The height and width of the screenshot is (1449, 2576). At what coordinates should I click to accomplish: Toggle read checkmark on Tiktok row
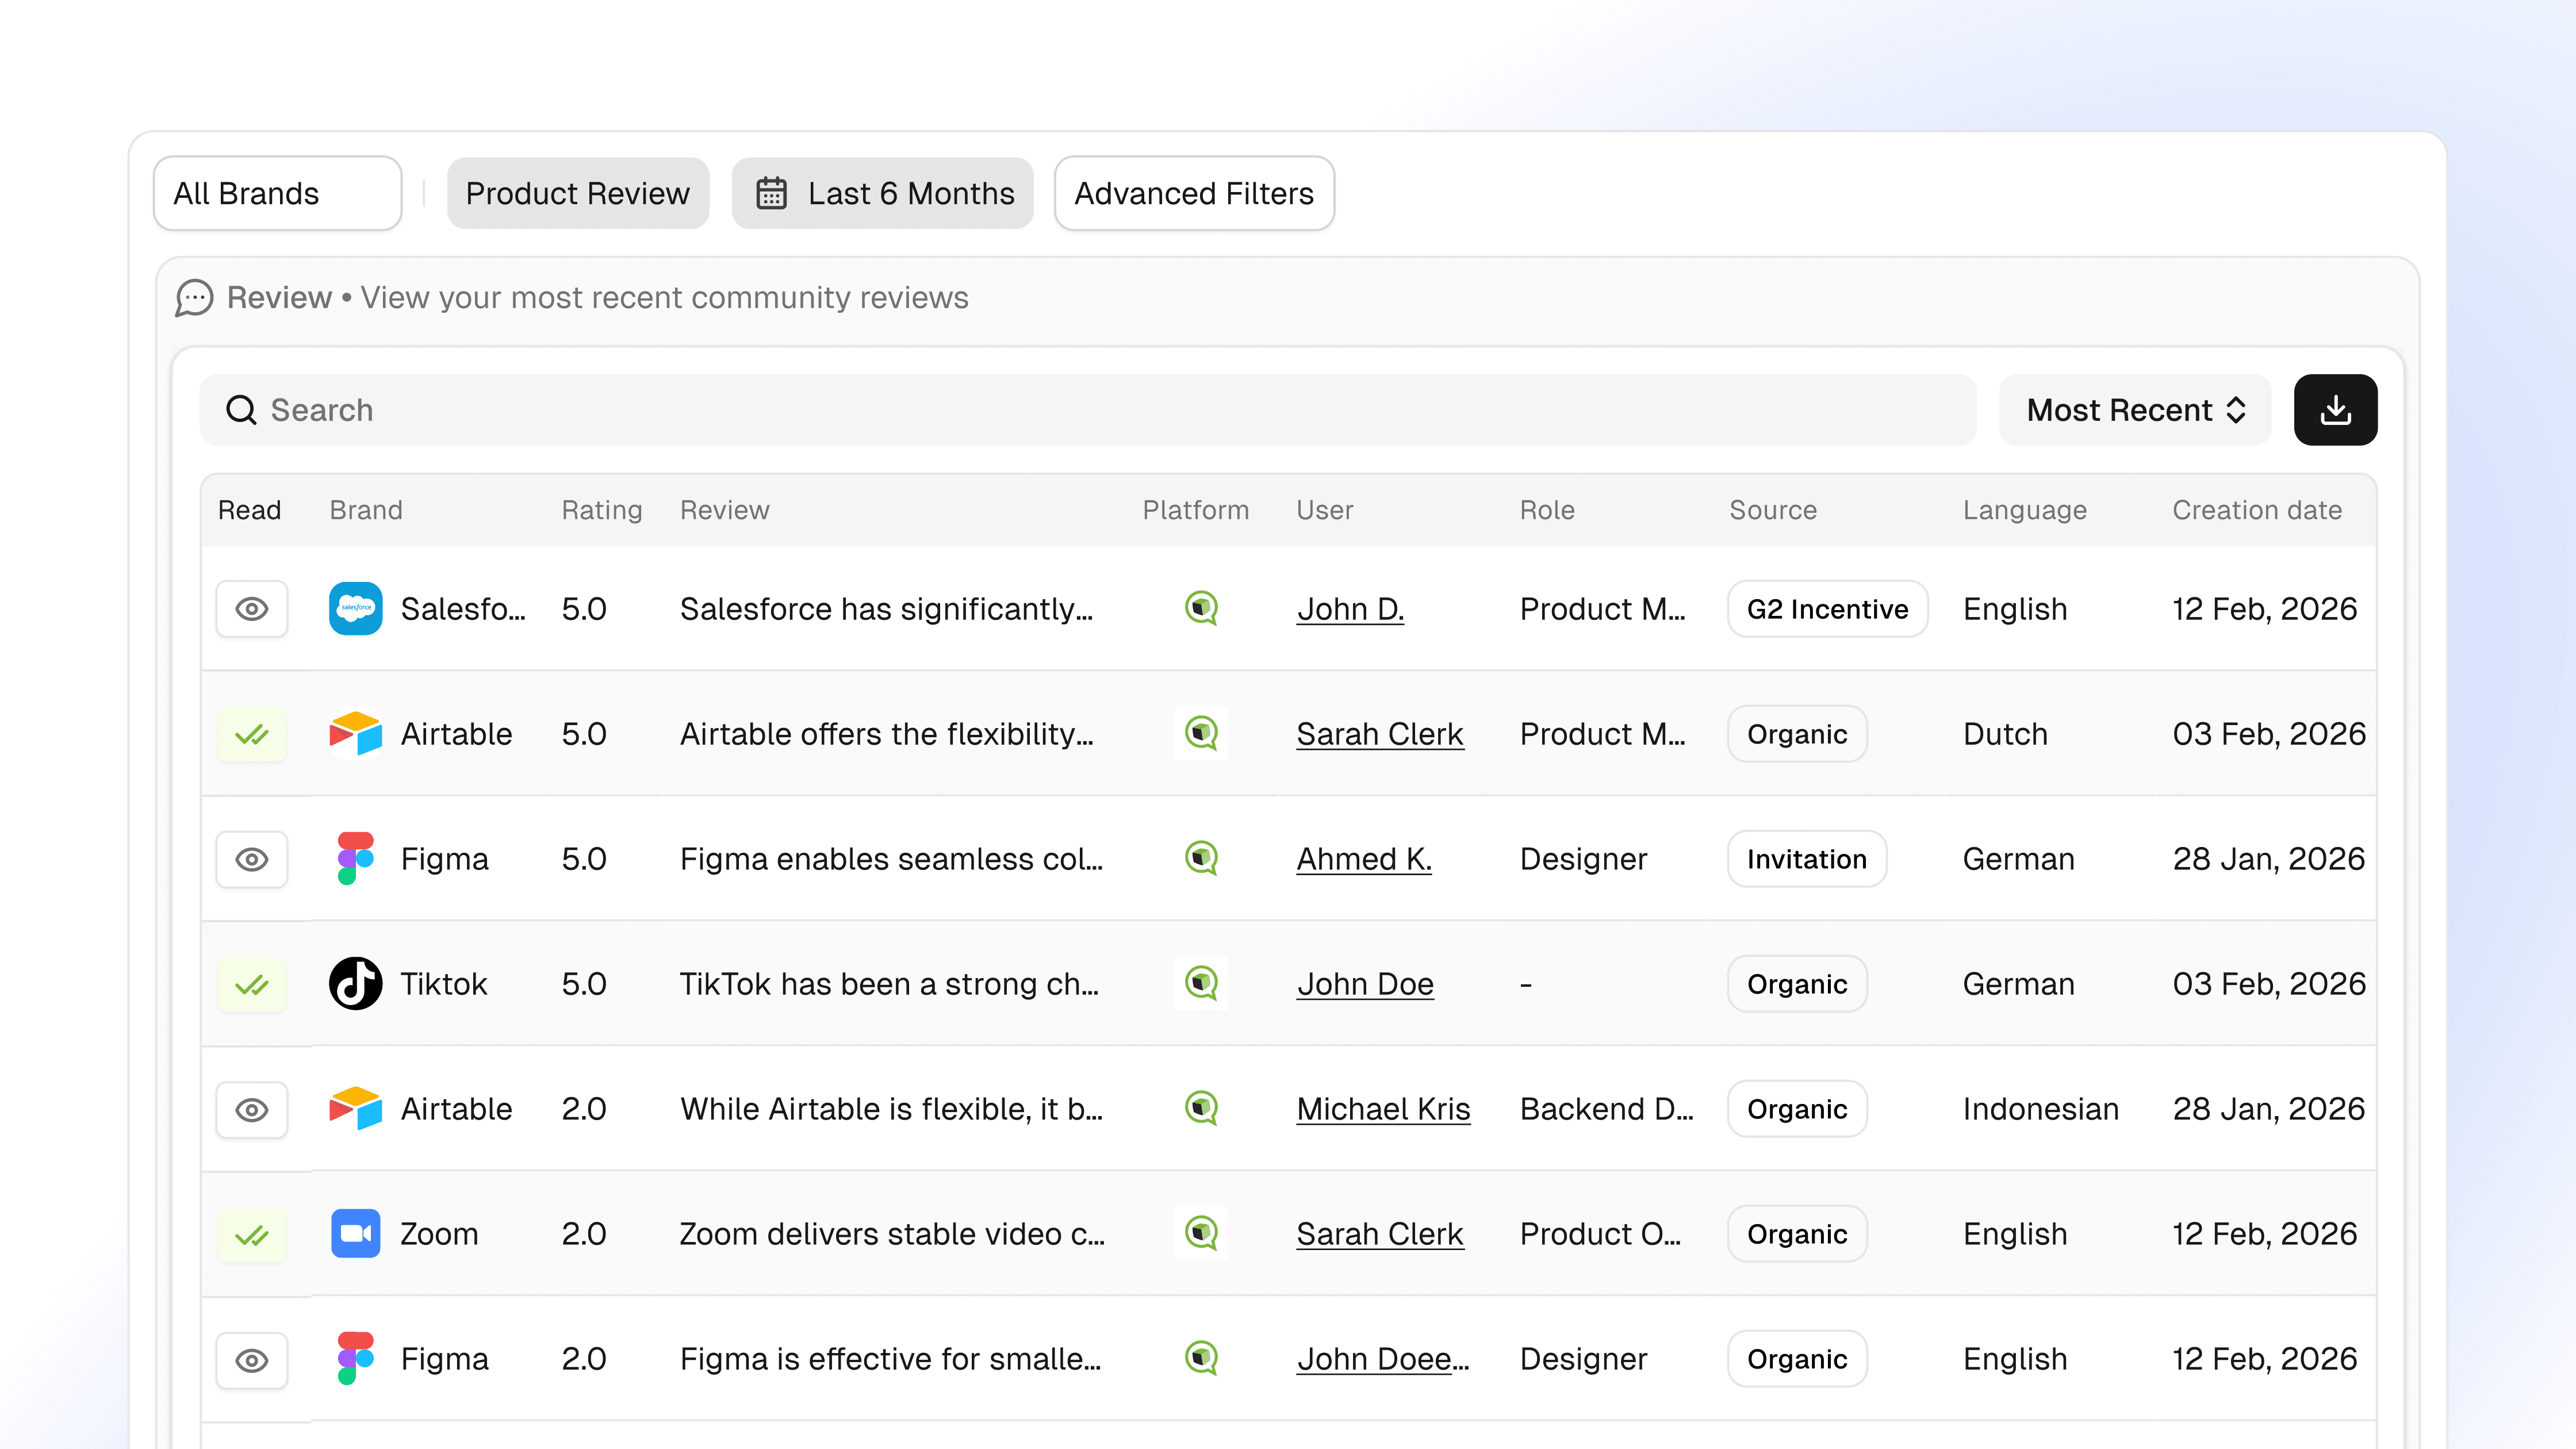252,985
